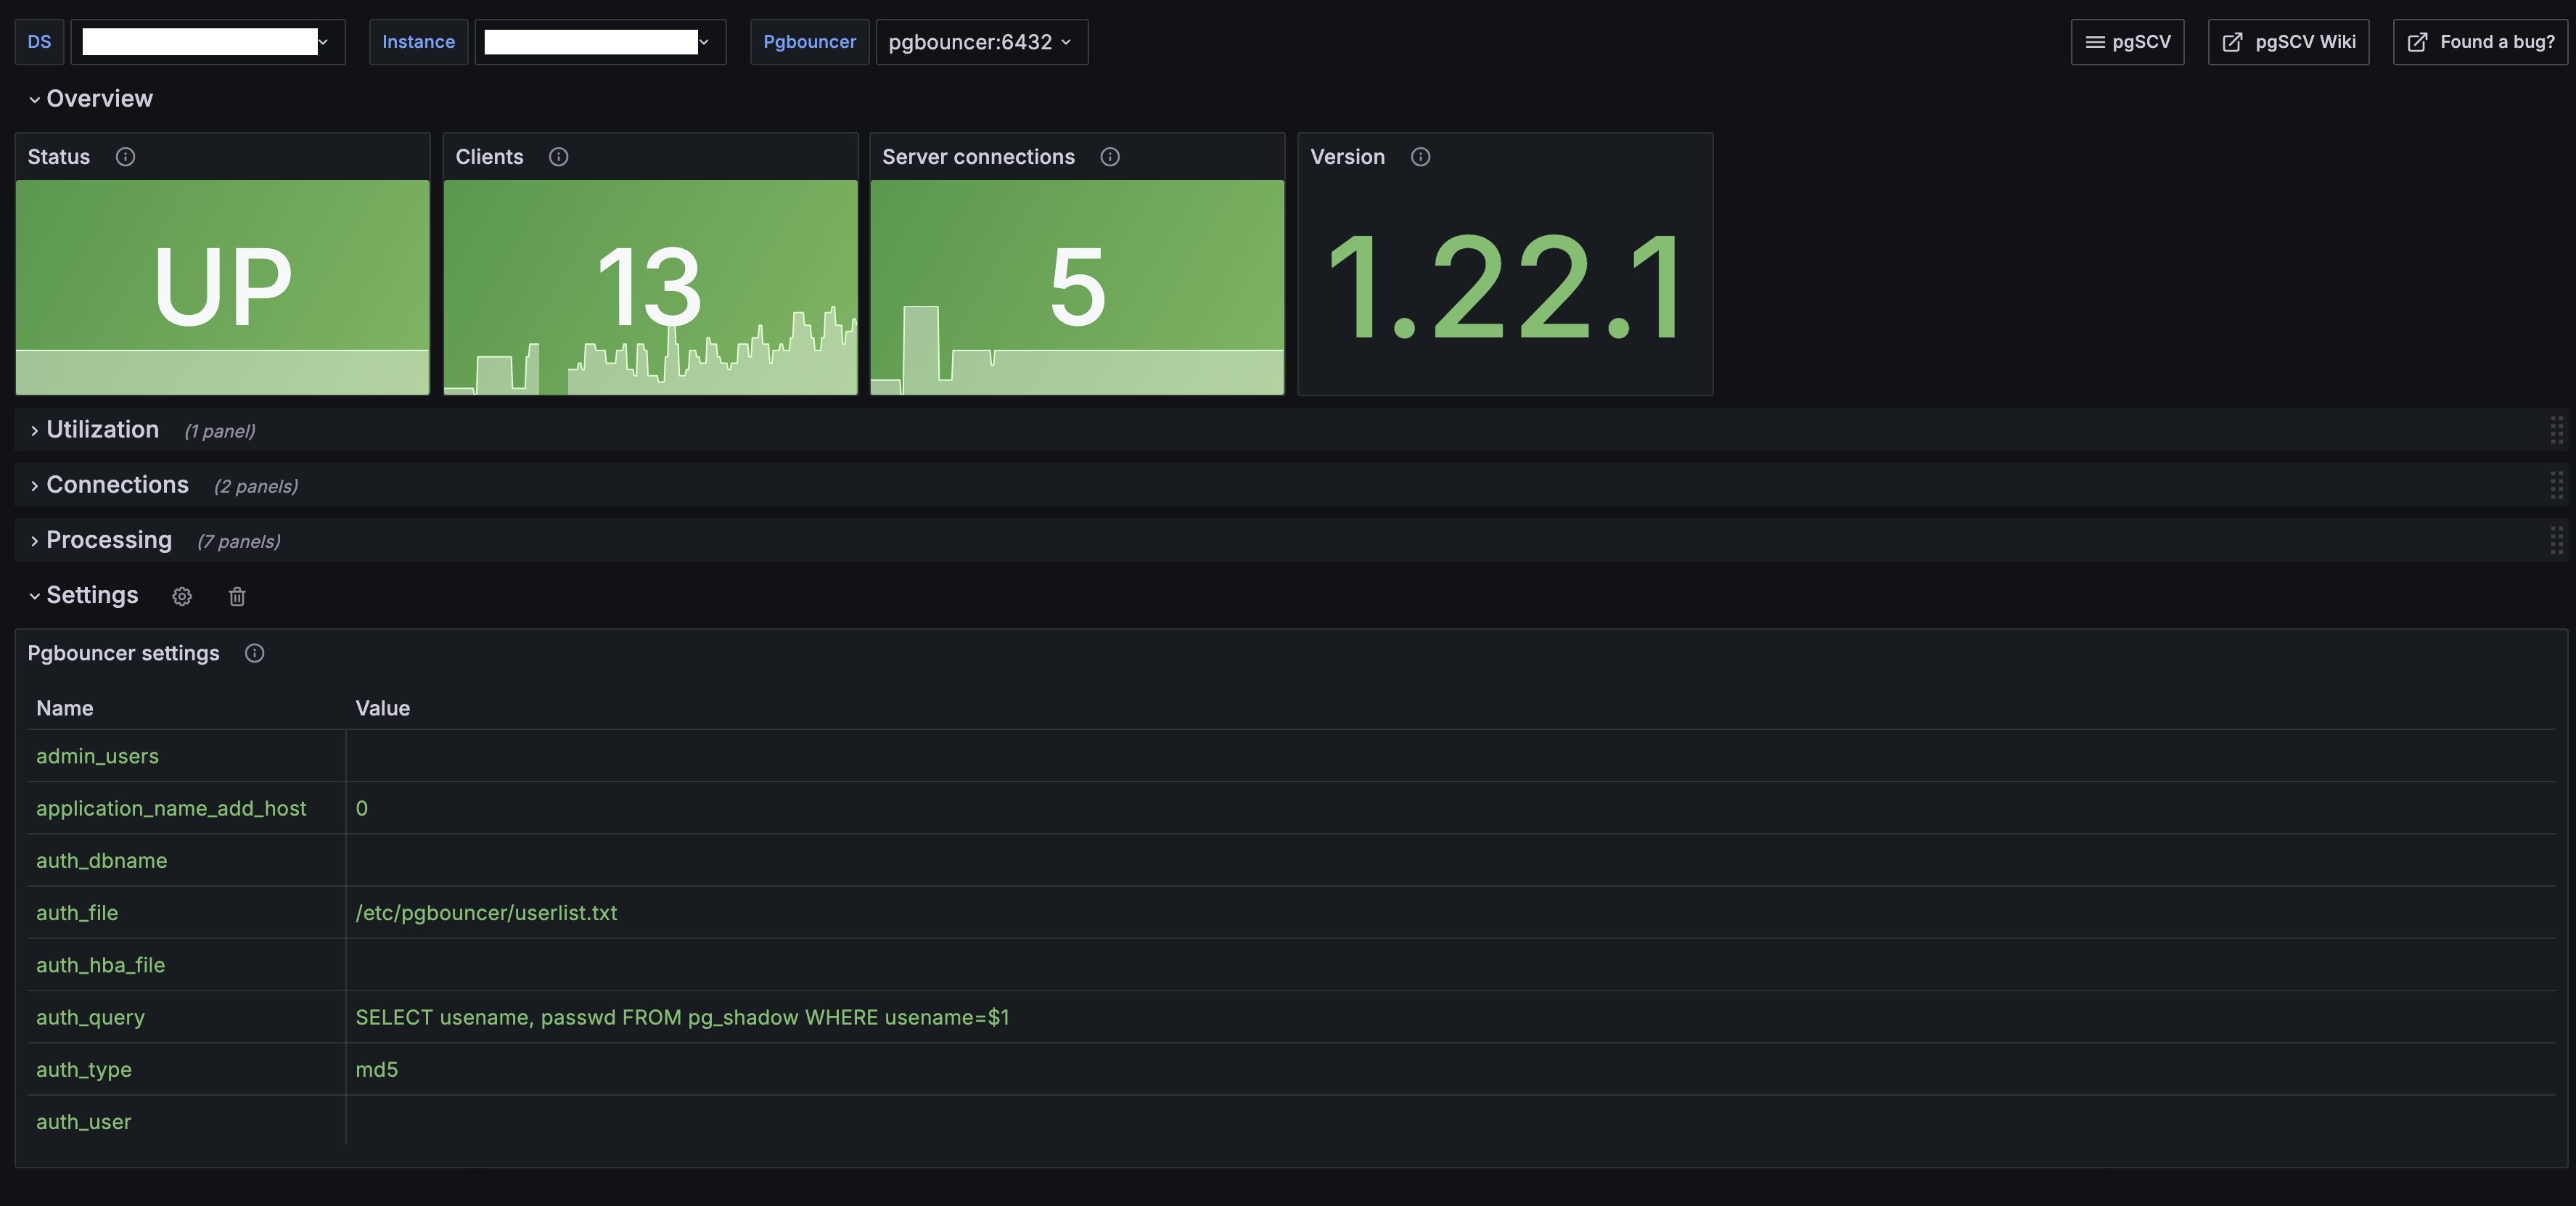Open the pgSCV links menu
The height and width of the screenshot is (1206, 2576).
(x=2127, y=42)
